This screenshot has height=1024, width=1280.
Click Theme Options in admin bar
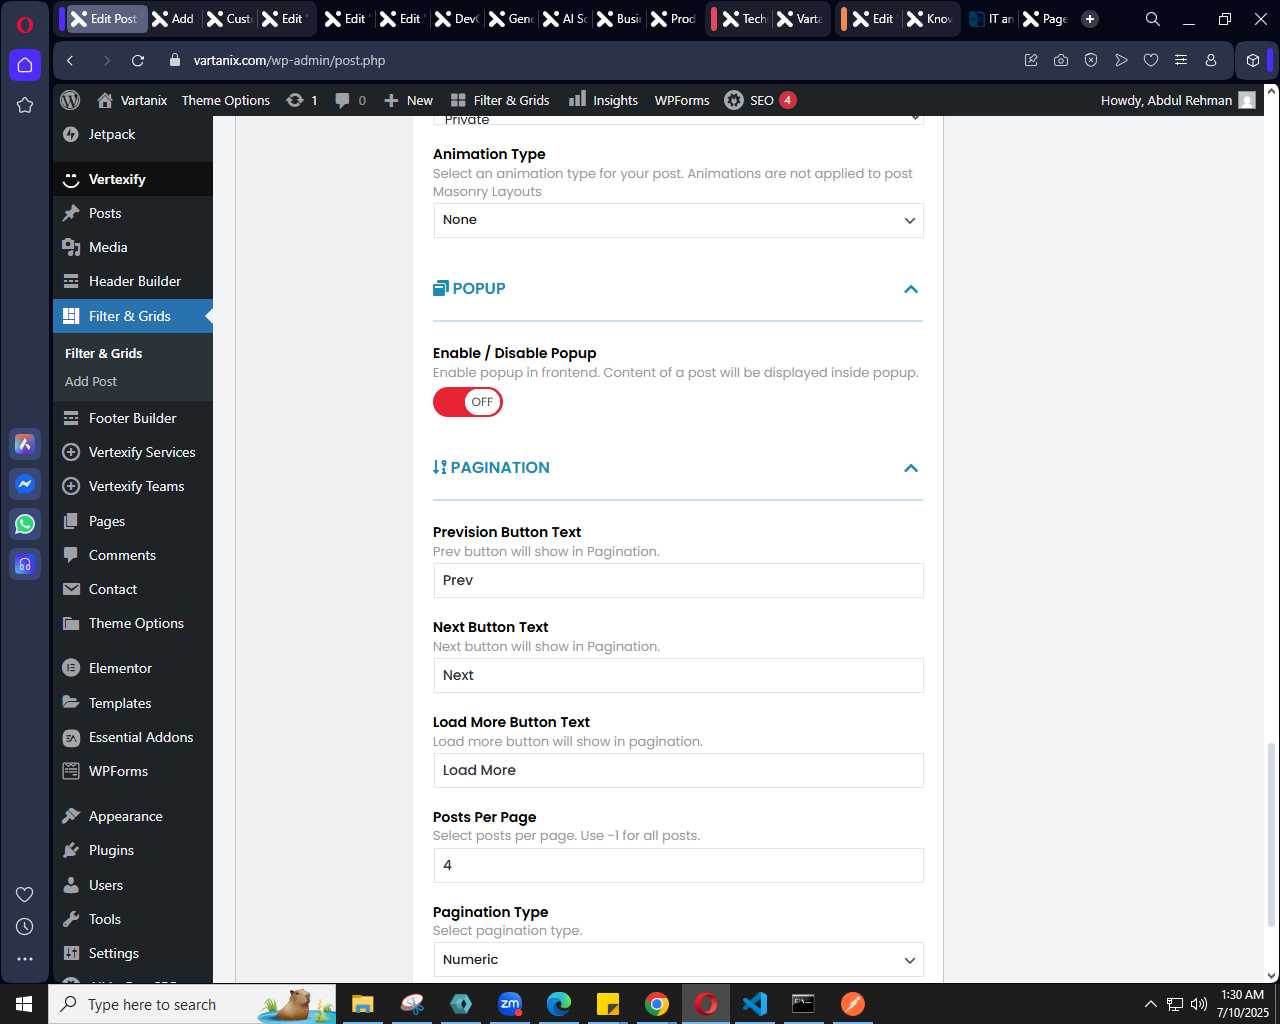coord(226,100)
